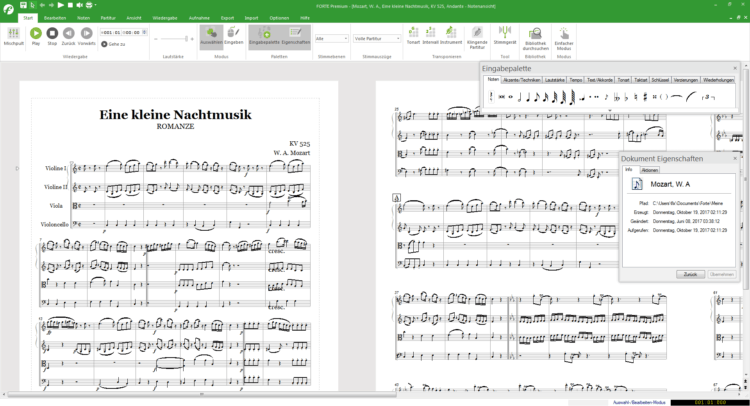Open Bibliothek durchsuchen

(x=536, y=38)
